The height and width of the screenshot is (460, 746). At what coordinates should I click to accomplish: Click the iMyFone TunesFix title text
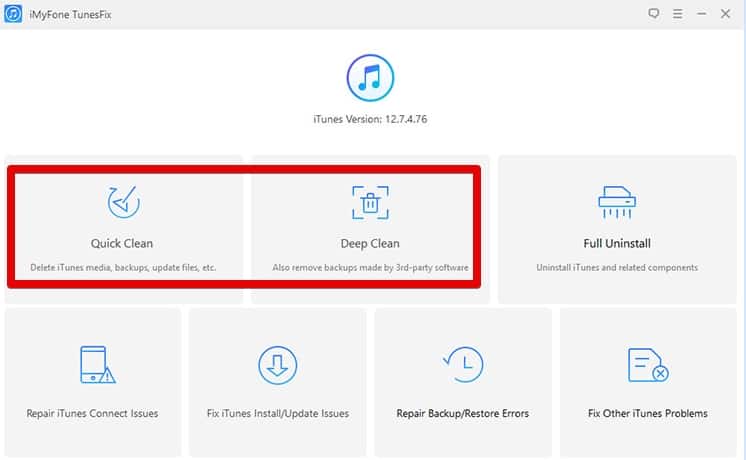70,15
